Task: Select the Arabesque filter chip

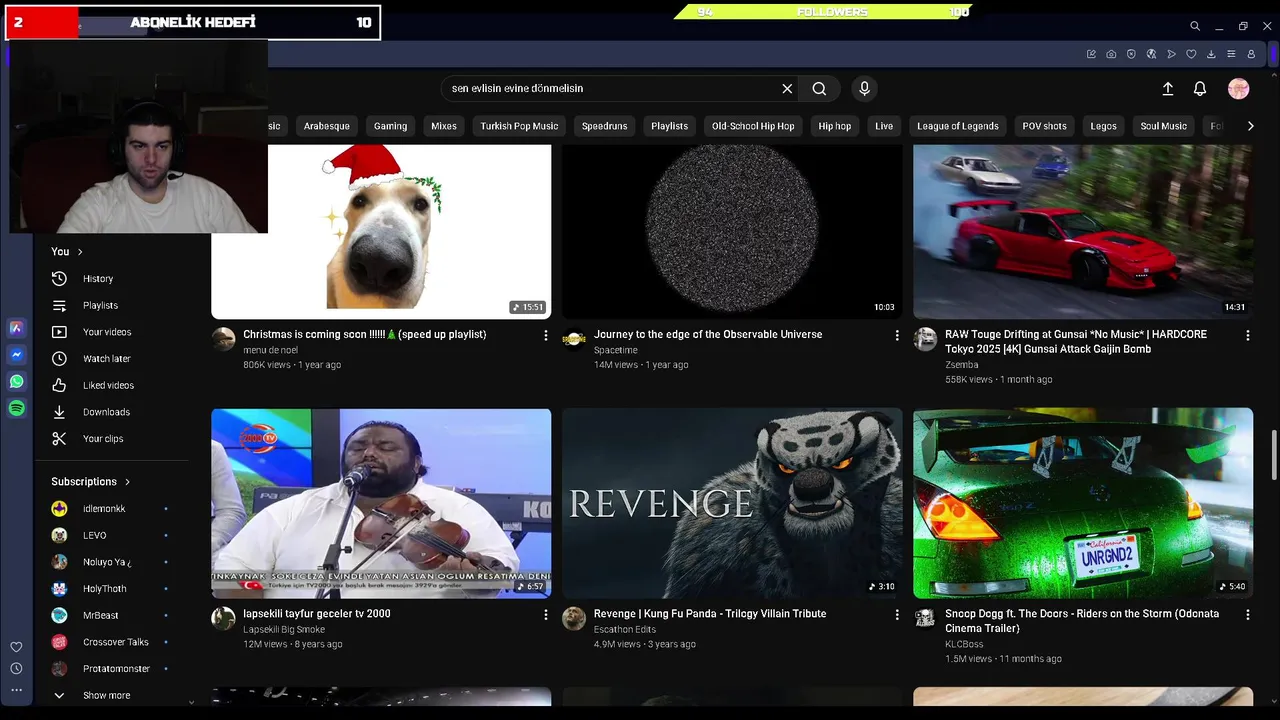Action: pyautogui.click(x=327, y=126)
